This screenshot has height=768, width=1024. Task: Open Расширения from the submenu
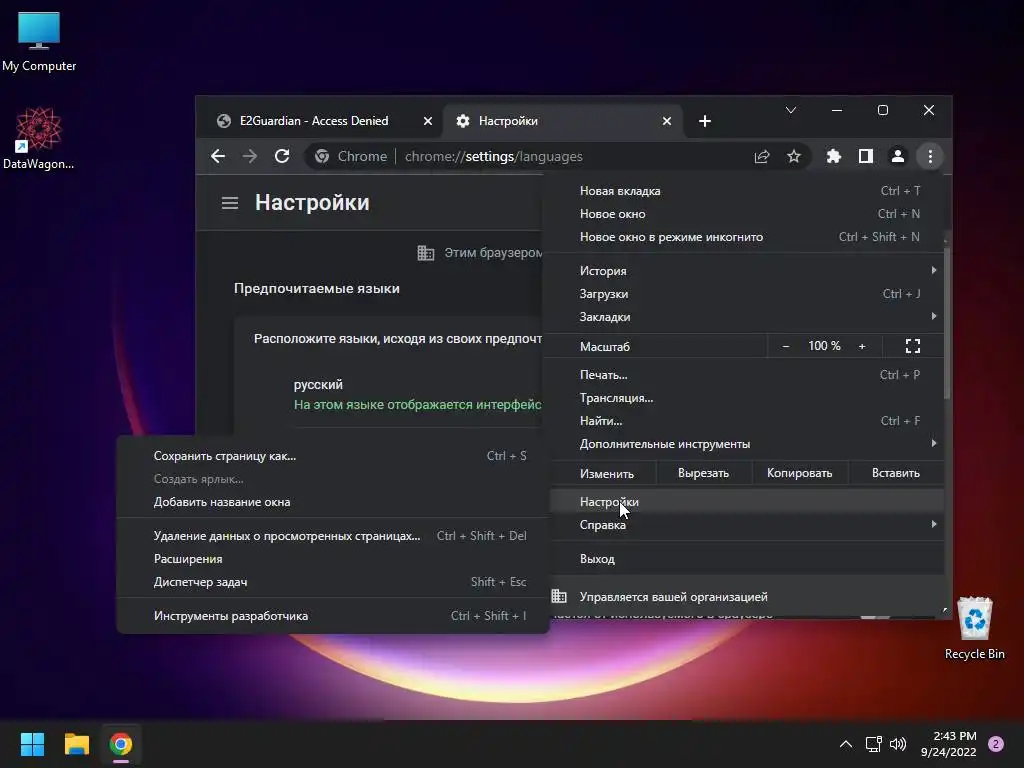click(332, 559)
